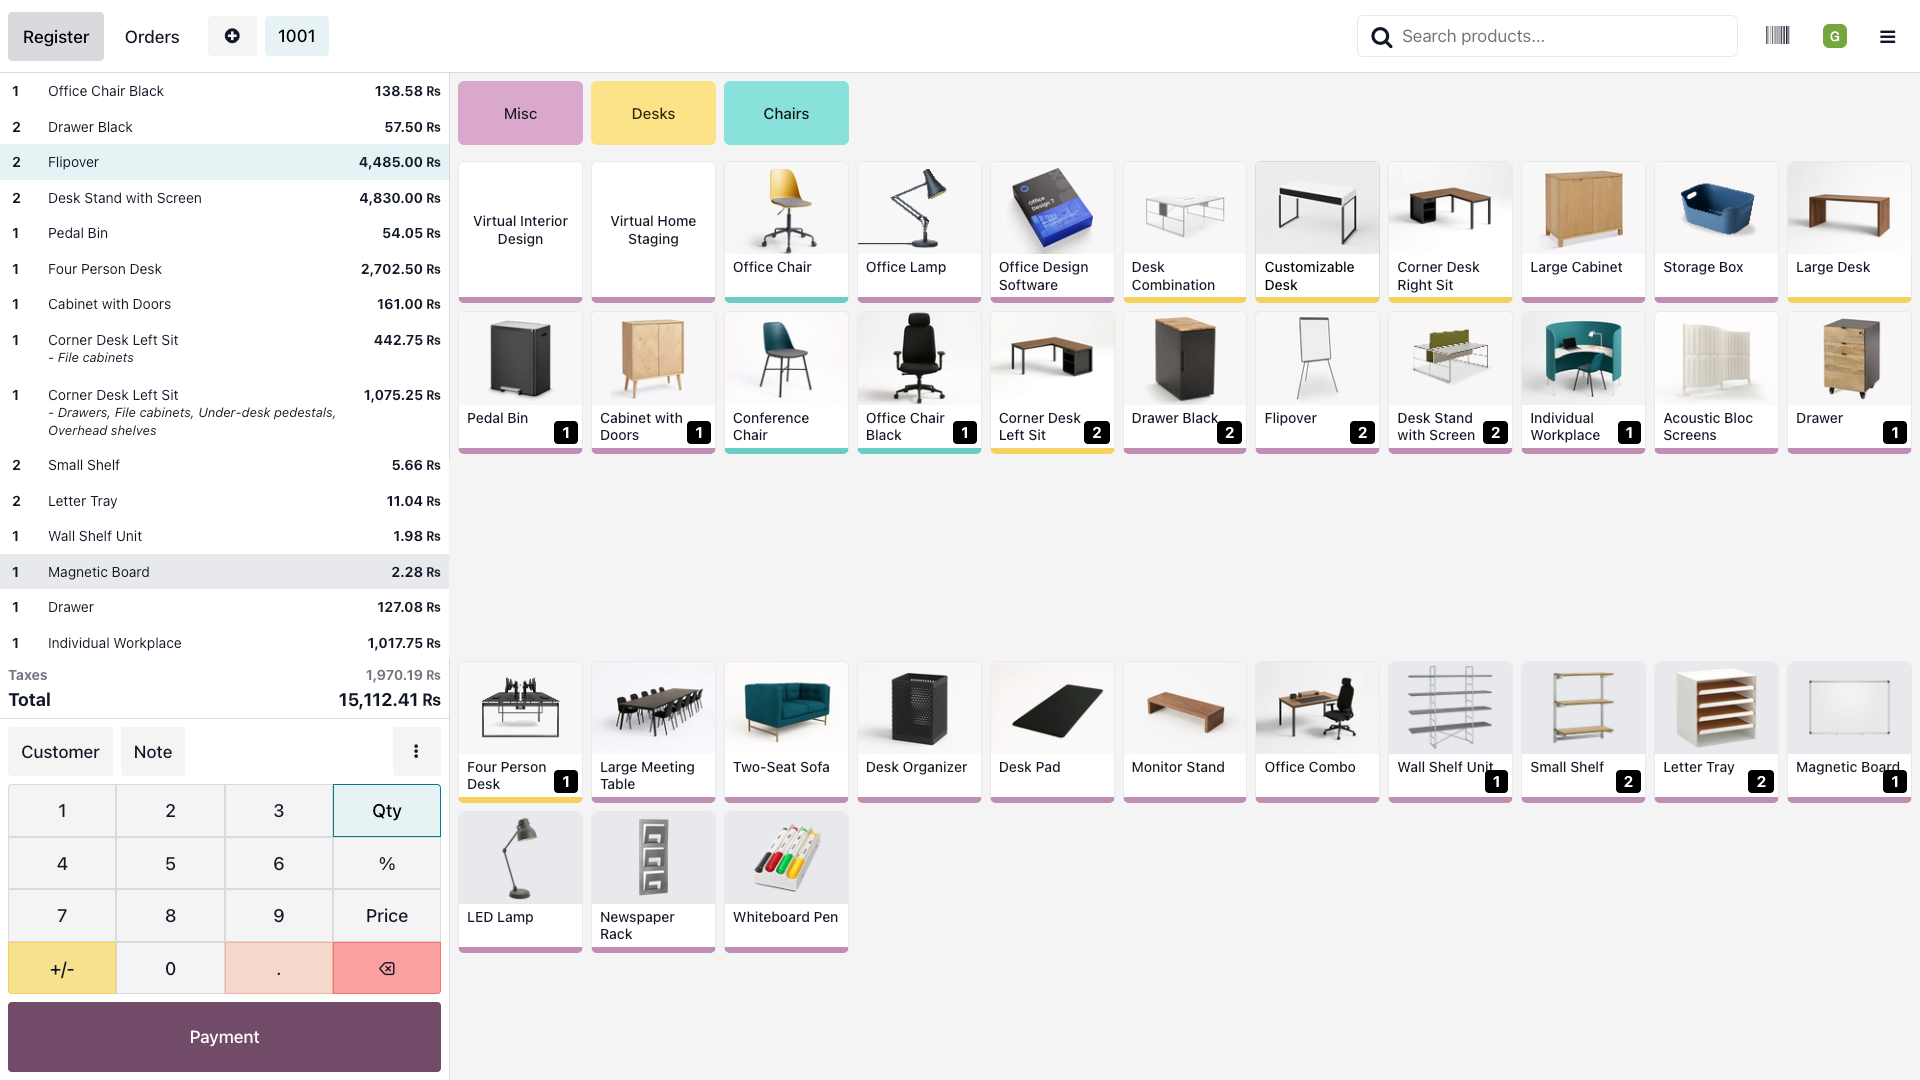Select the percent discount mode
Screen dimensions: 1920x1080
point(387,863)
